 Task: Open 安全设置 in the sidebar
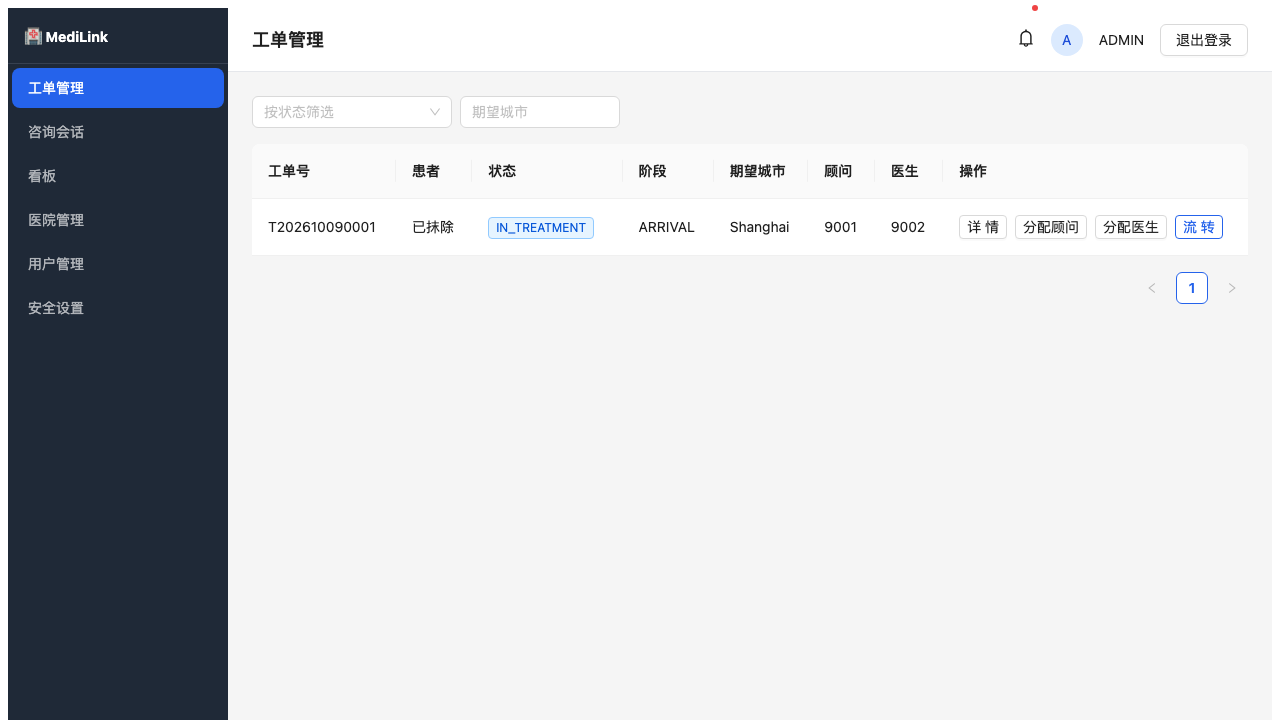[x=118, y=308]
